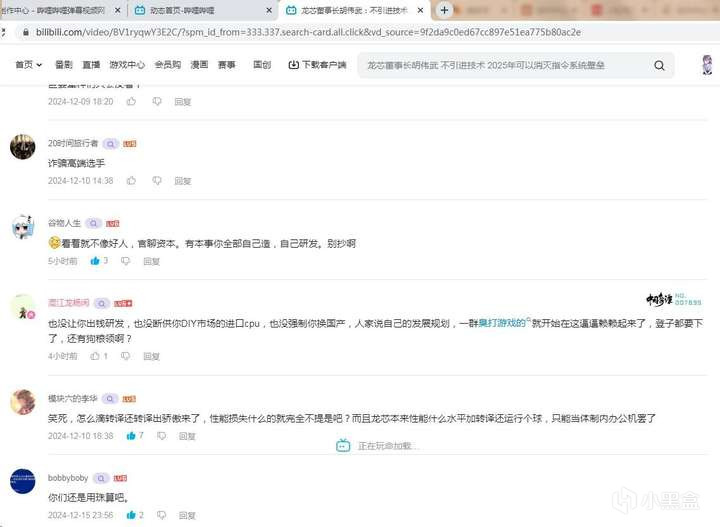The height and width of the screenshot is (527, 720).
Task: Like the comment dated 2024-12-09 18:20
Action: (x=131, y=101)
